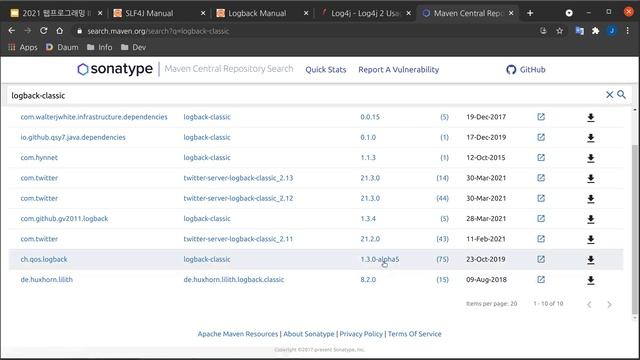Download io.github.qsy7.java.dependencies logback-classic artifact

tap(591, 138)
